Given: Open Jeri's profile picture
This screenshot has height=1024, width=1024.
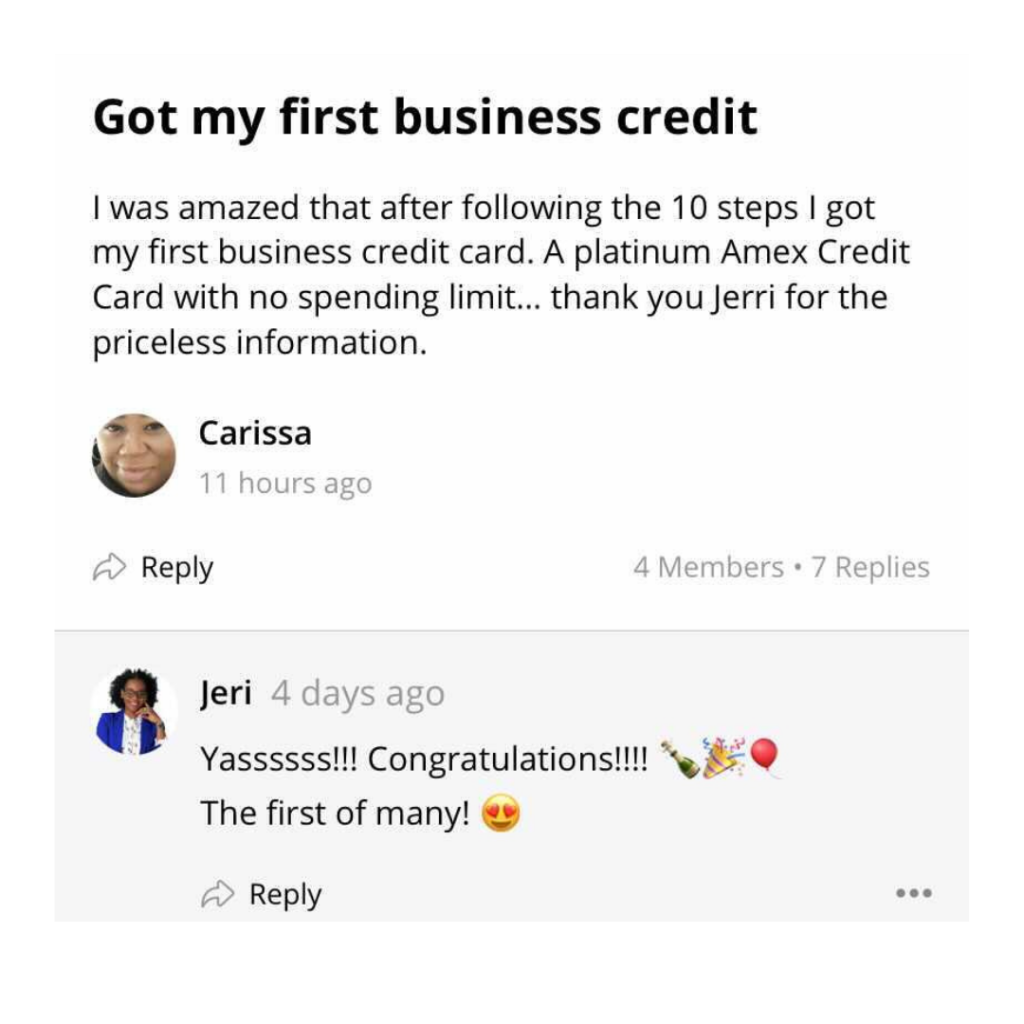Looking at the screenshot, I should click(134, 712).
